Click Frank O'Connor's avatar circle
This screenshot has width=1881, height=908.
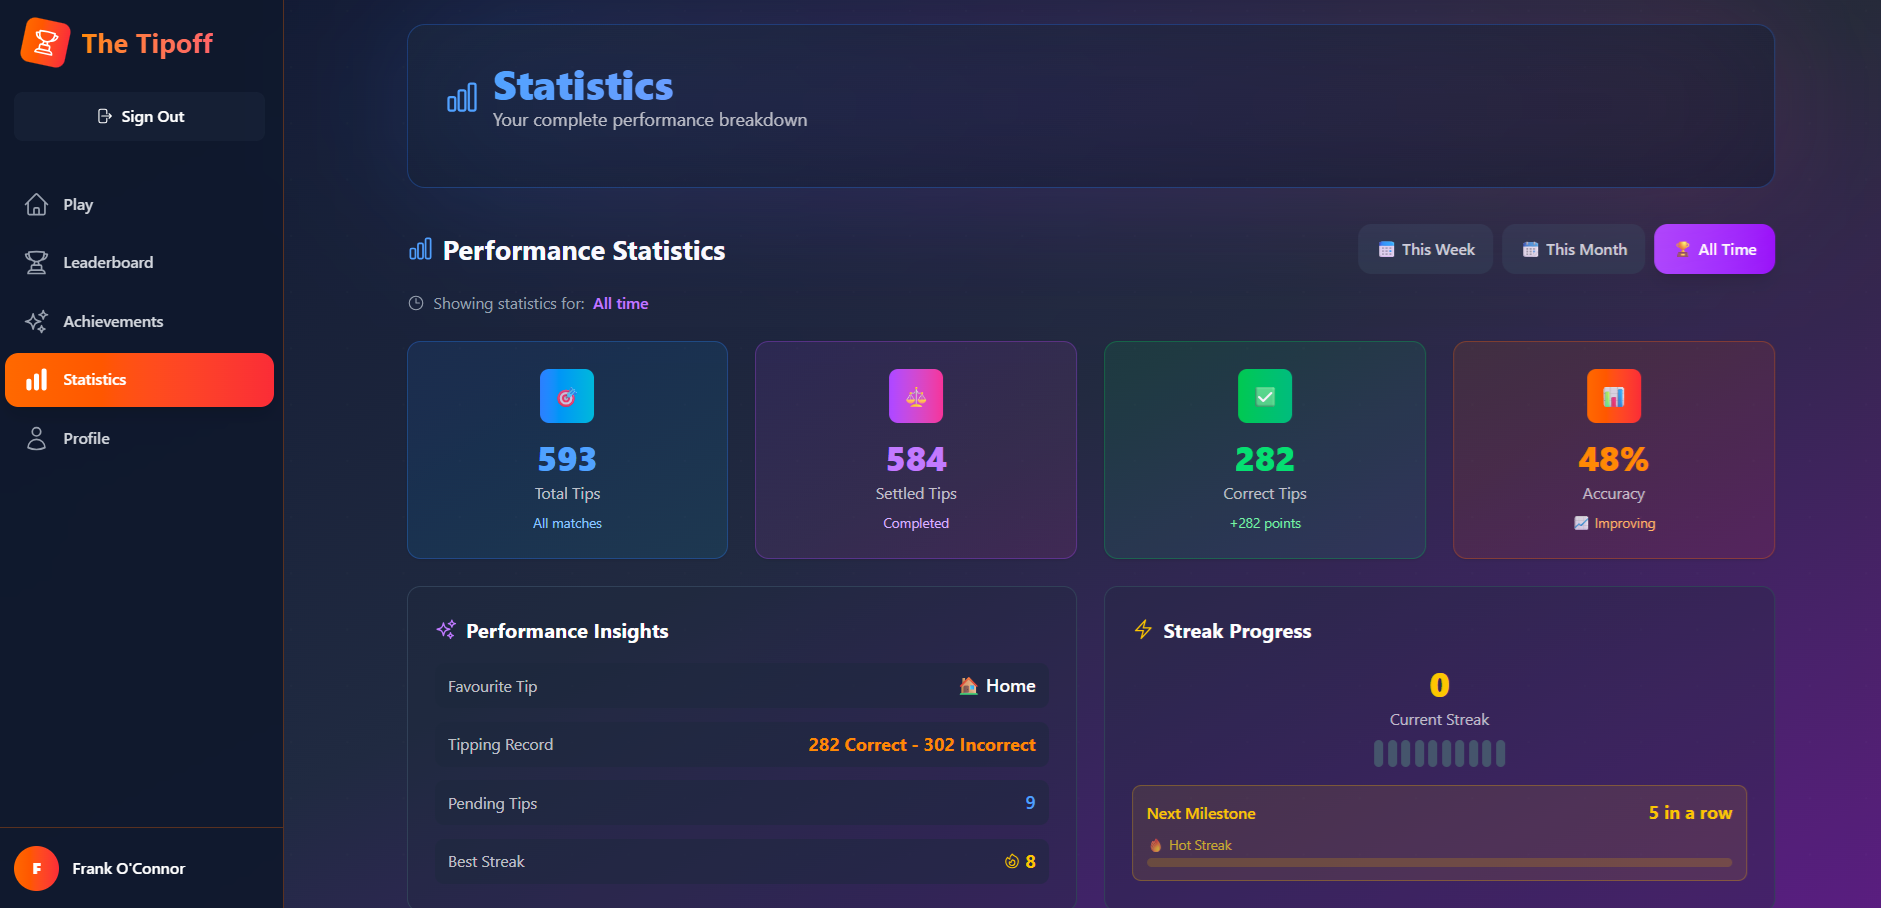(37, 868)
